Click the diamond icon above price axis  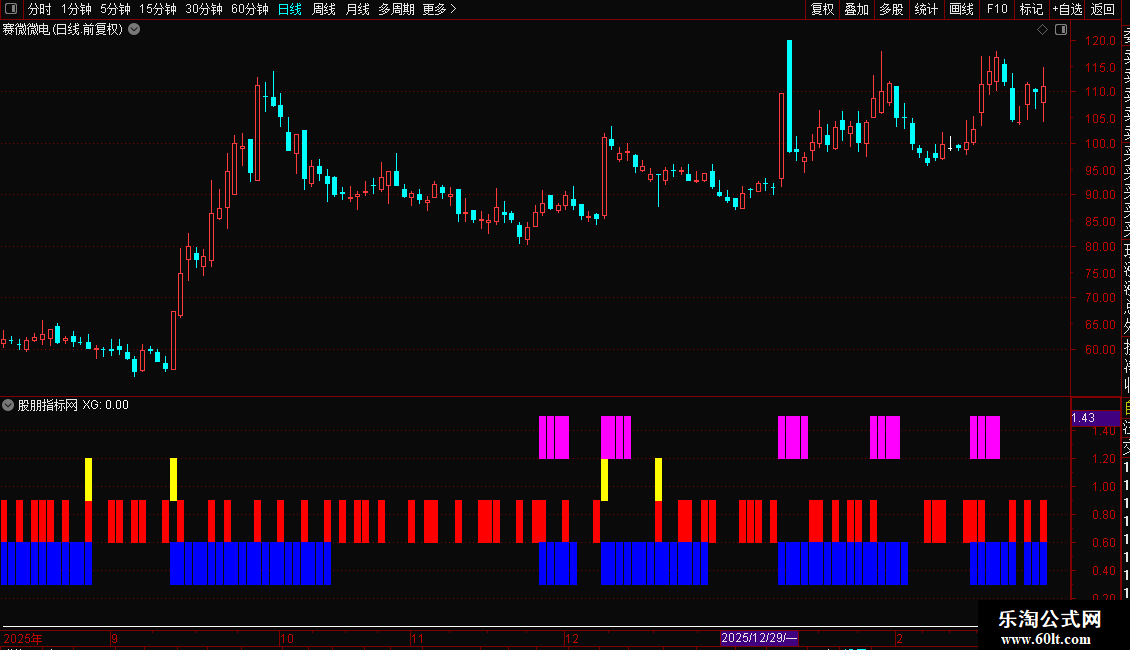[1042, 30]
